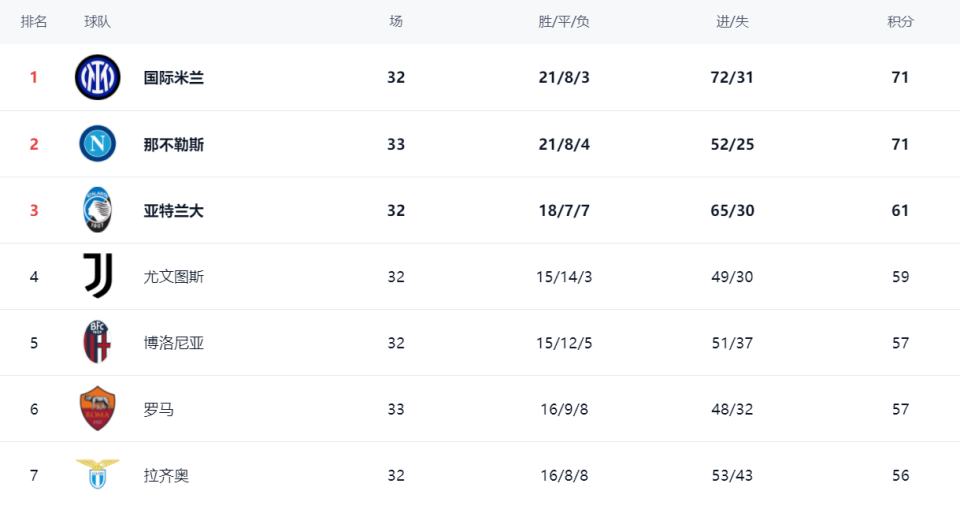Open team page for 国际米兰
This screenshot has width=960, height=506.
click(x=174, y=78)
